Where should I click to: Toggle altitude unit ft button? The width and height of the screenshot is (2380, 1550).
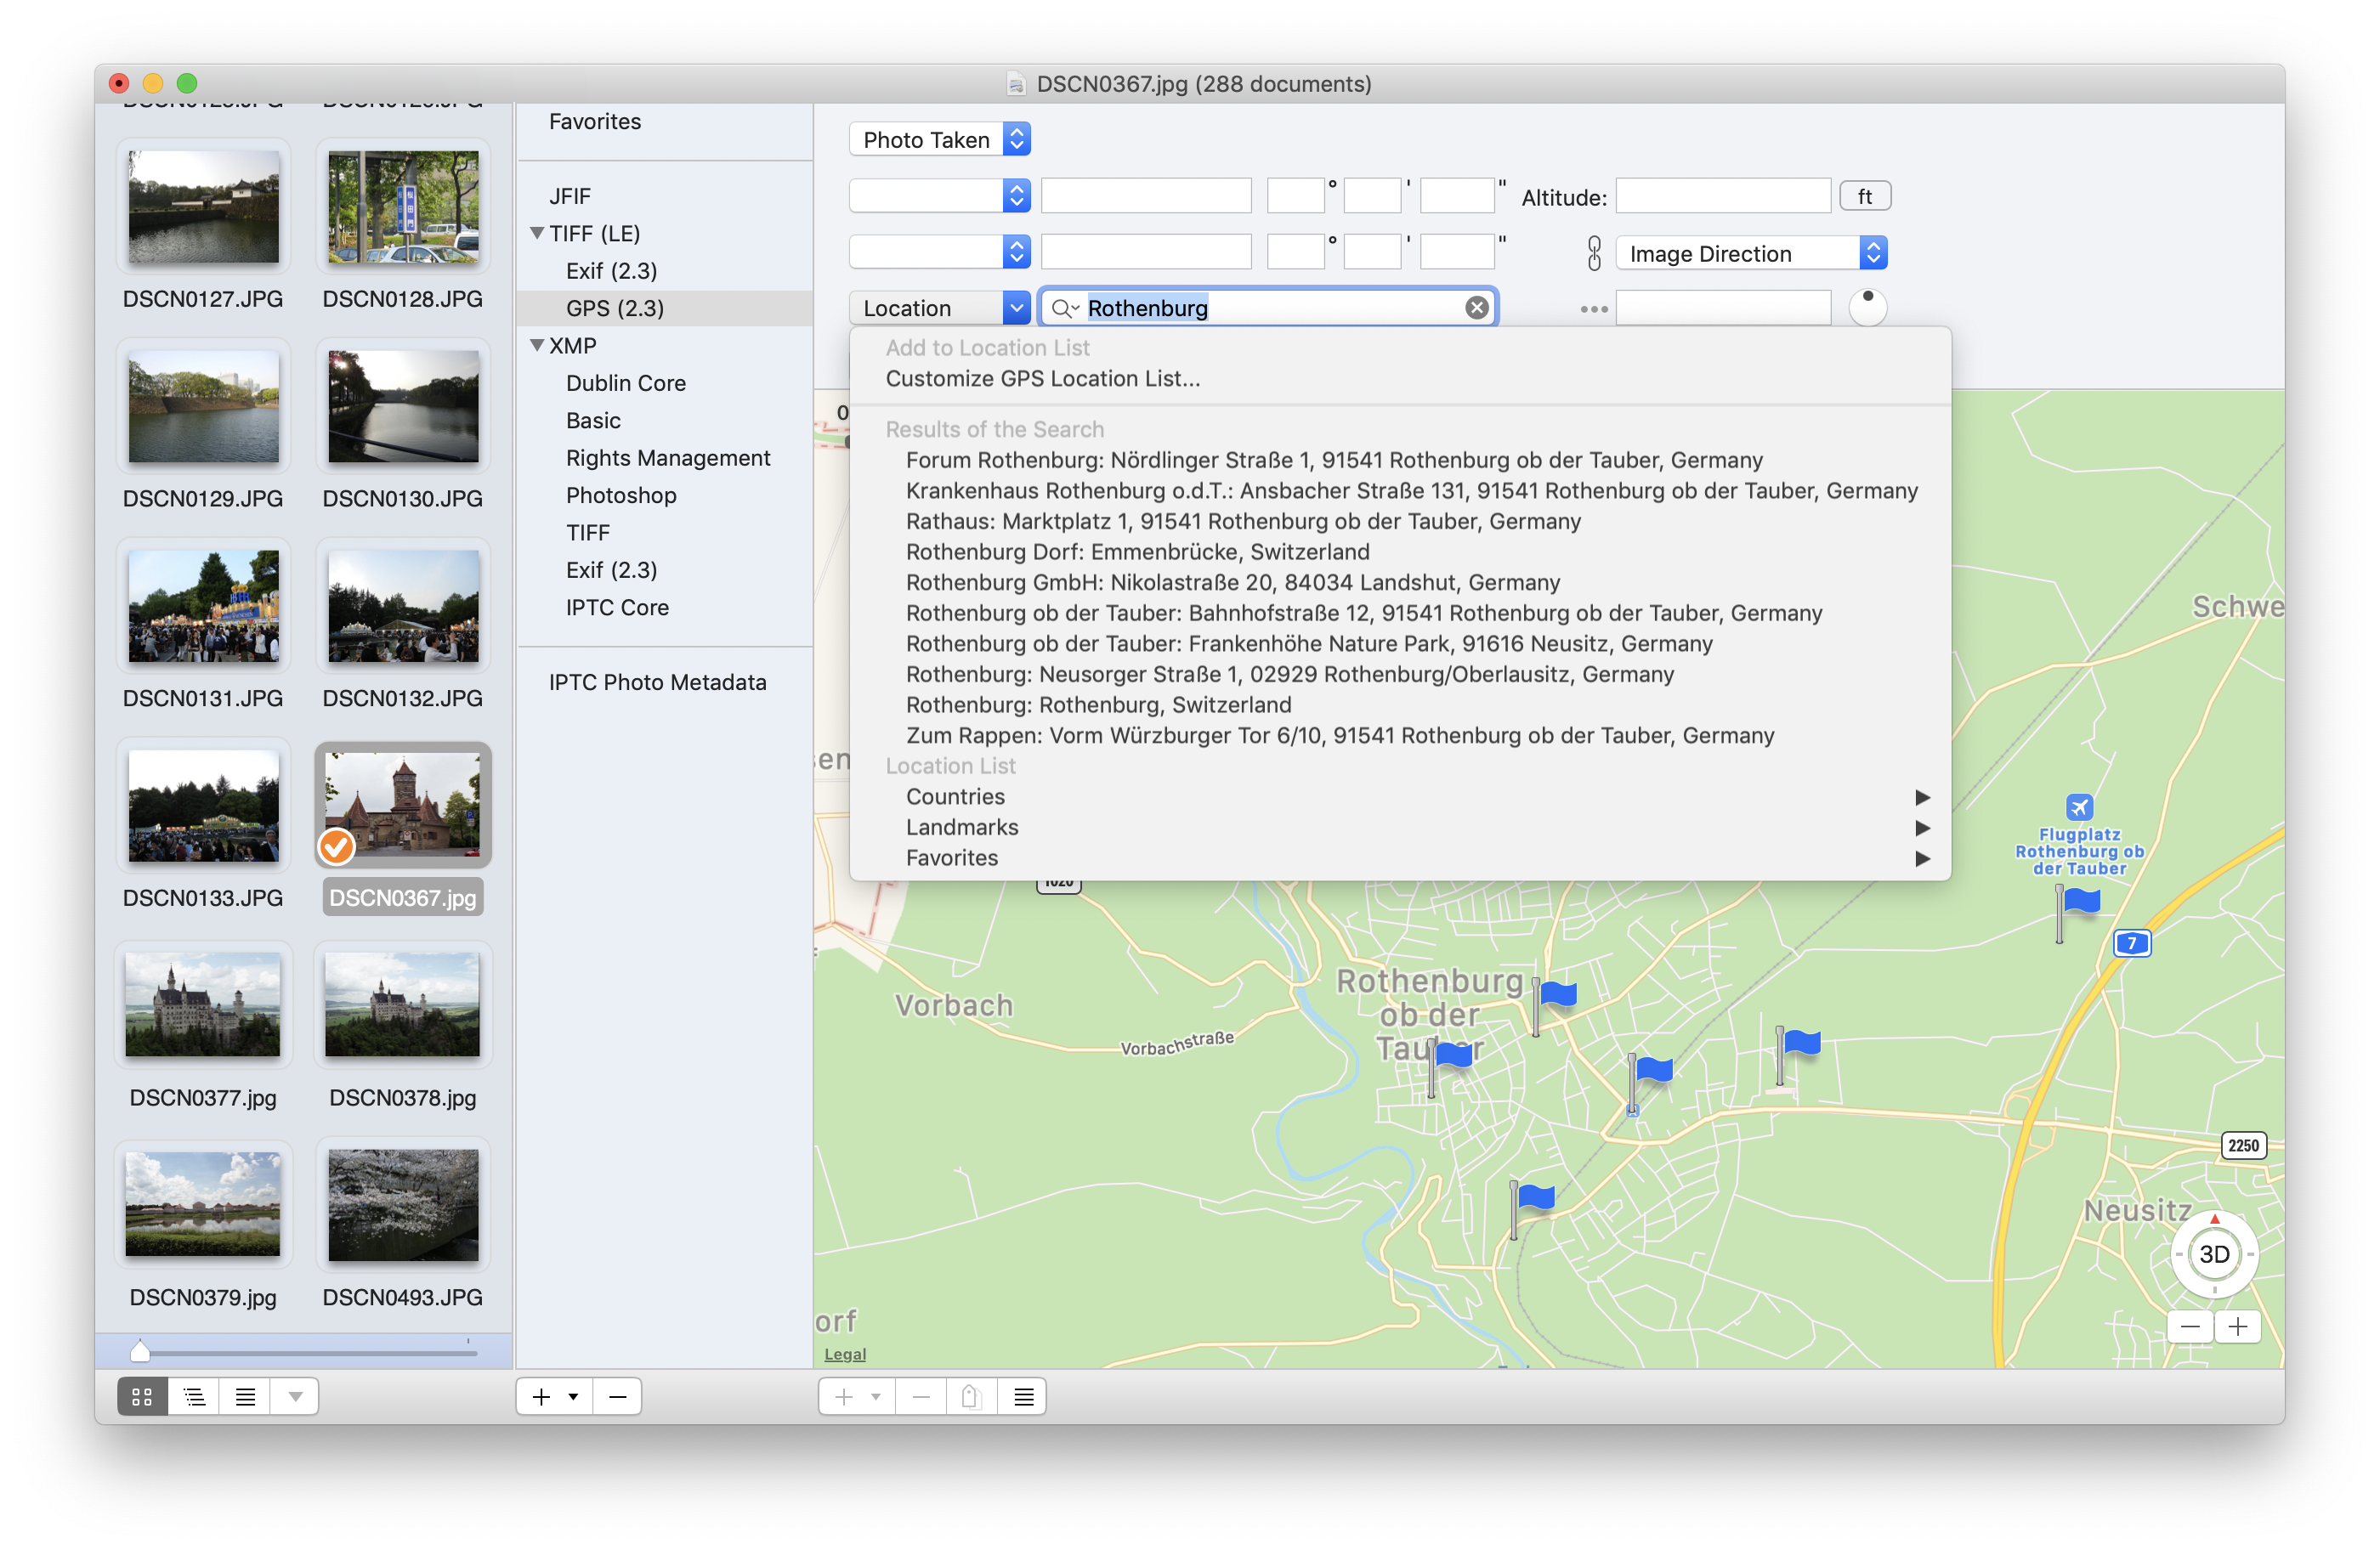[1865, 197]
